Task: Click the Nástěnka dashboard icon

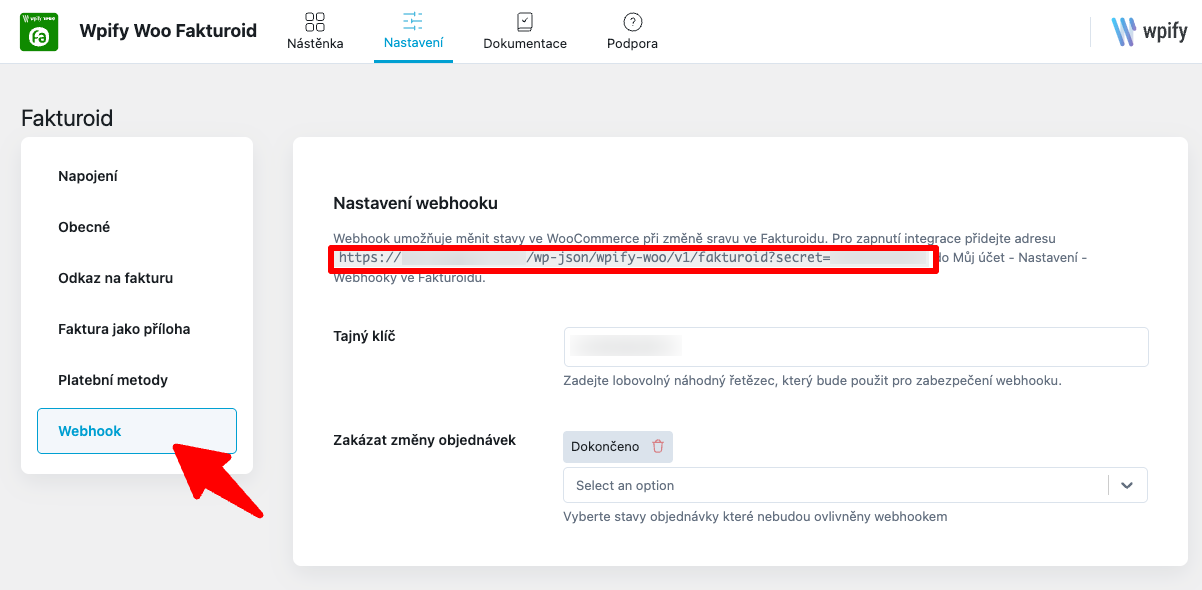Action: click(x=314, y=20)
